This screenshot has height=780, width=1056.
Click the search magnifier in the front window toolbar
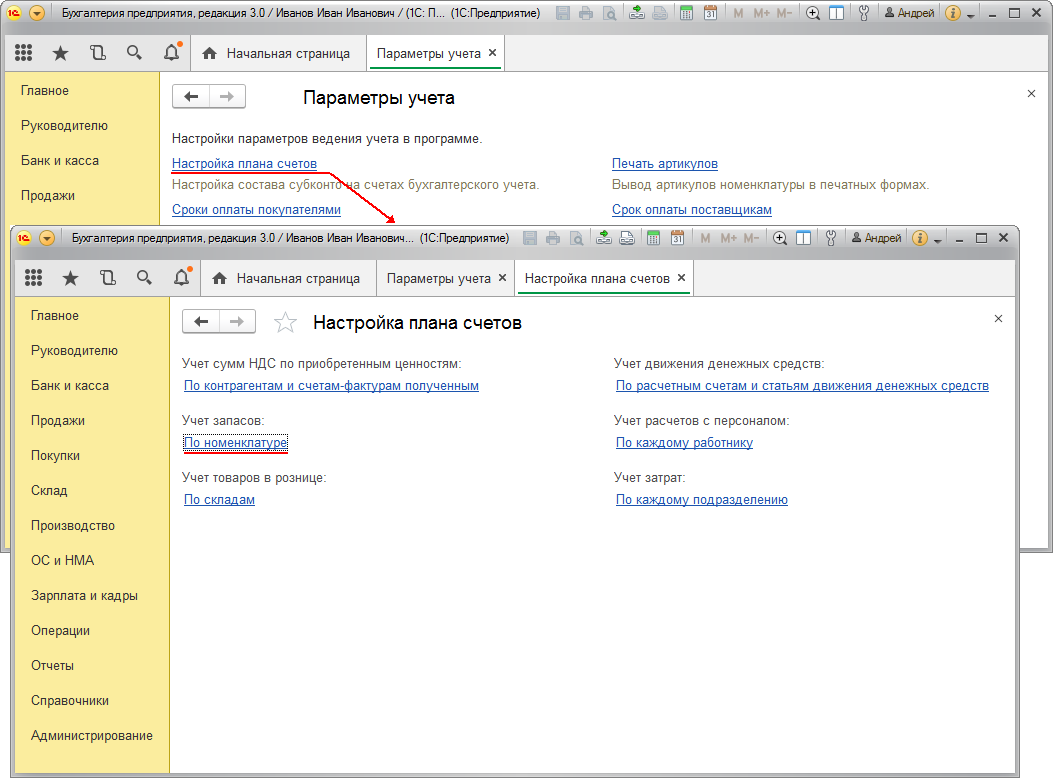pyautogui.click(x=144, y=278)
